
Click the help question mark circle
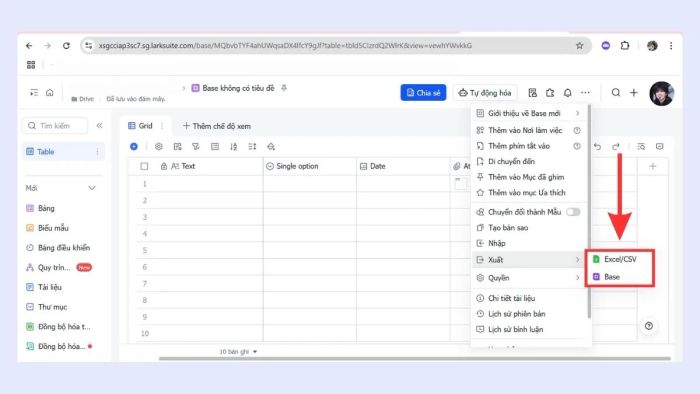649,326
